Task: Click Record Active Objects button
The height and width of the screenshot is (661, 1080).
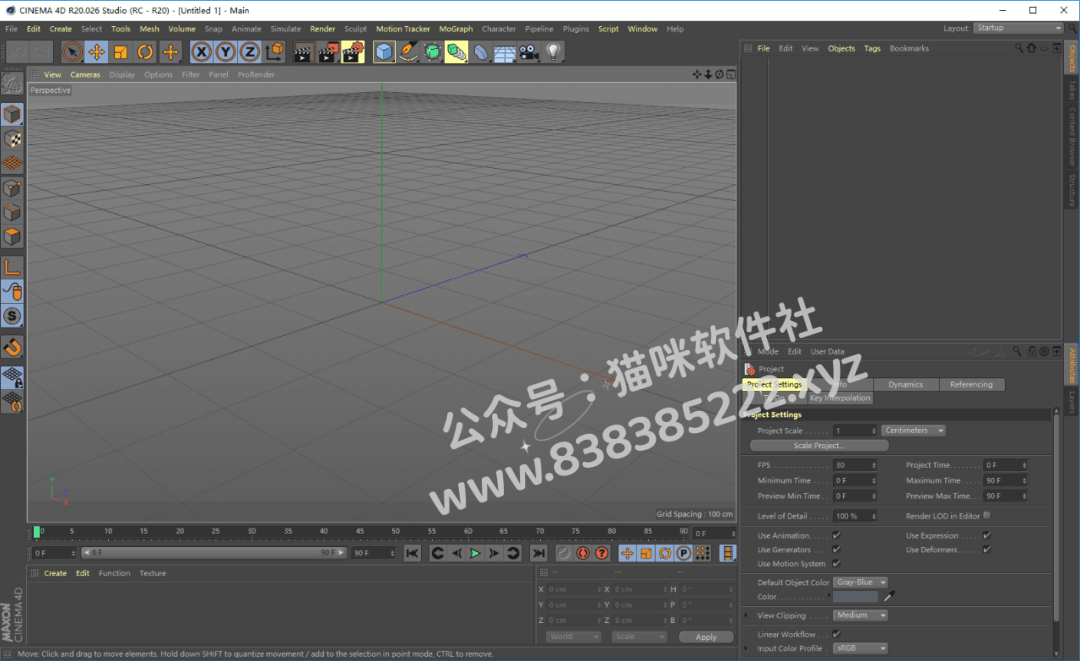Action: (x=563, y=553)
